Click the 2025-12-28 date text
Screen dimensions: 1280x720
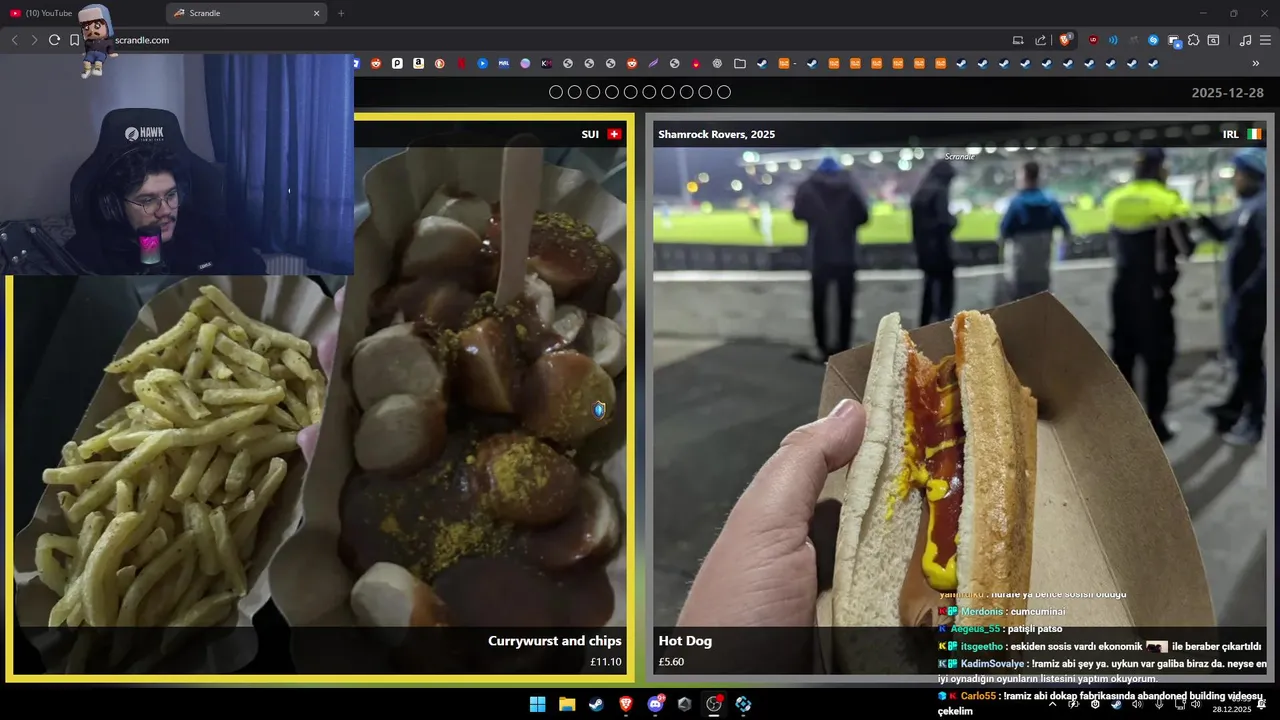click(x=1228, y=93)
